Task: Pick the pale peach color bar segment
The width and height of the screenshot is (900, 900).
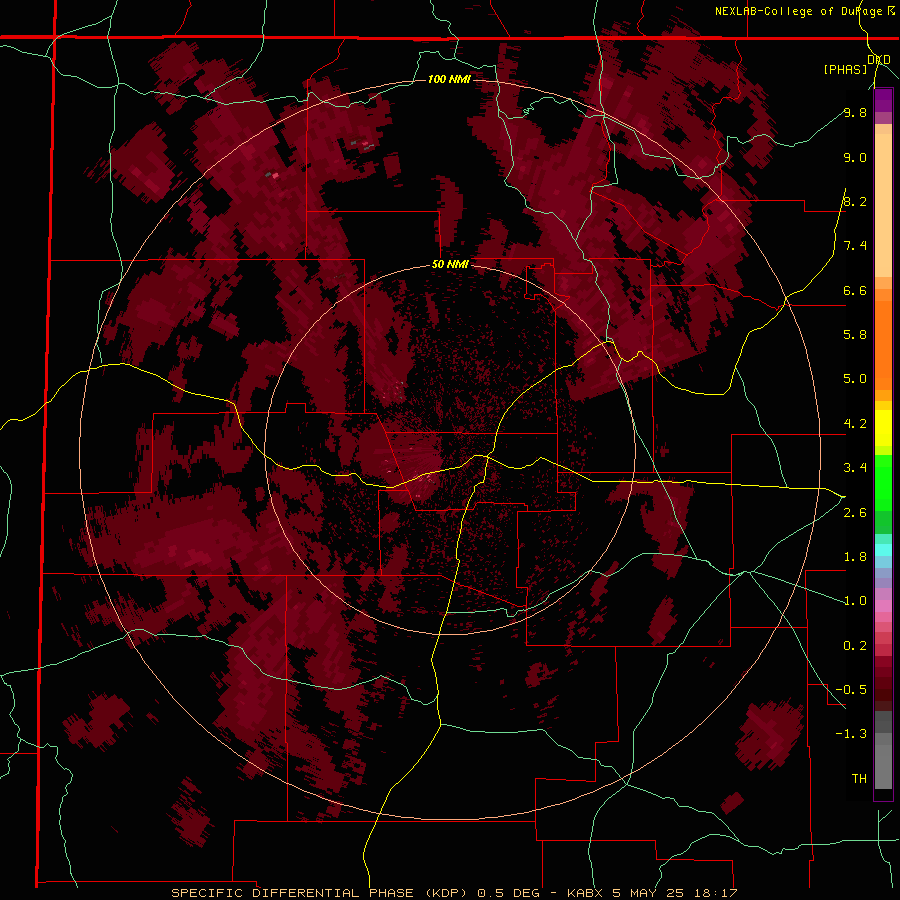Action: 883,205
